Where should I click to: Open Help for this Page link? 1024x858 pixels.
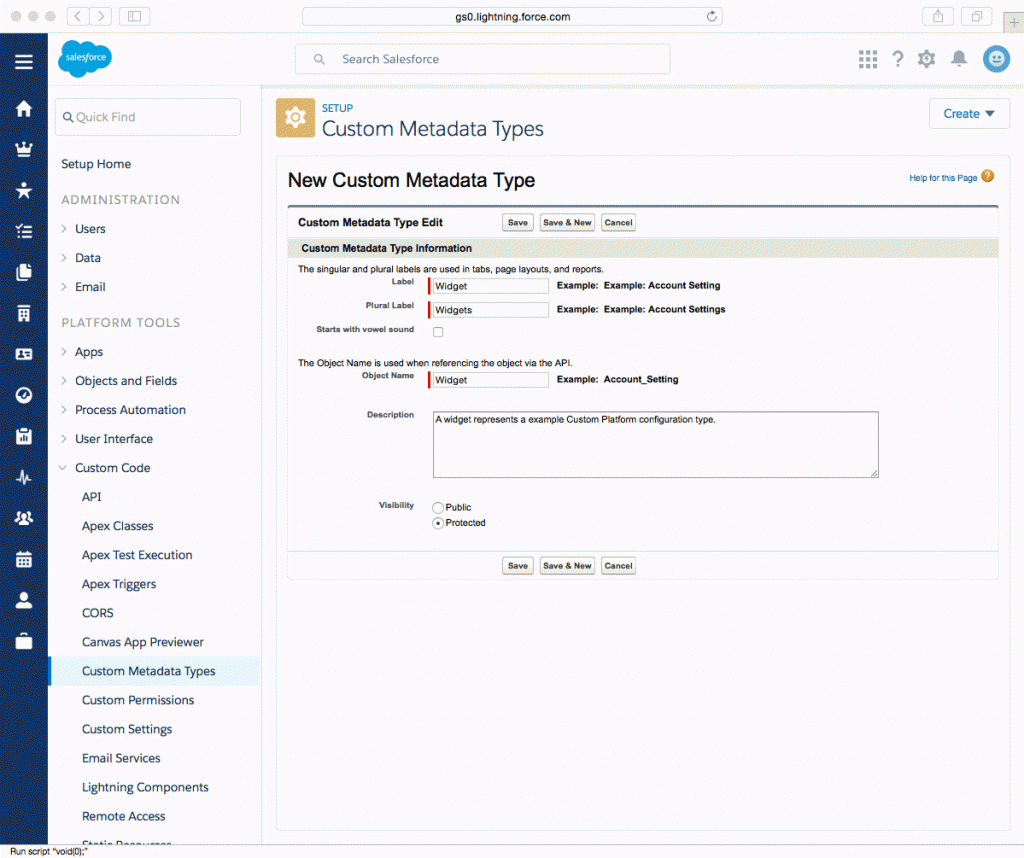pyautogui.click(x=943, y=178)
